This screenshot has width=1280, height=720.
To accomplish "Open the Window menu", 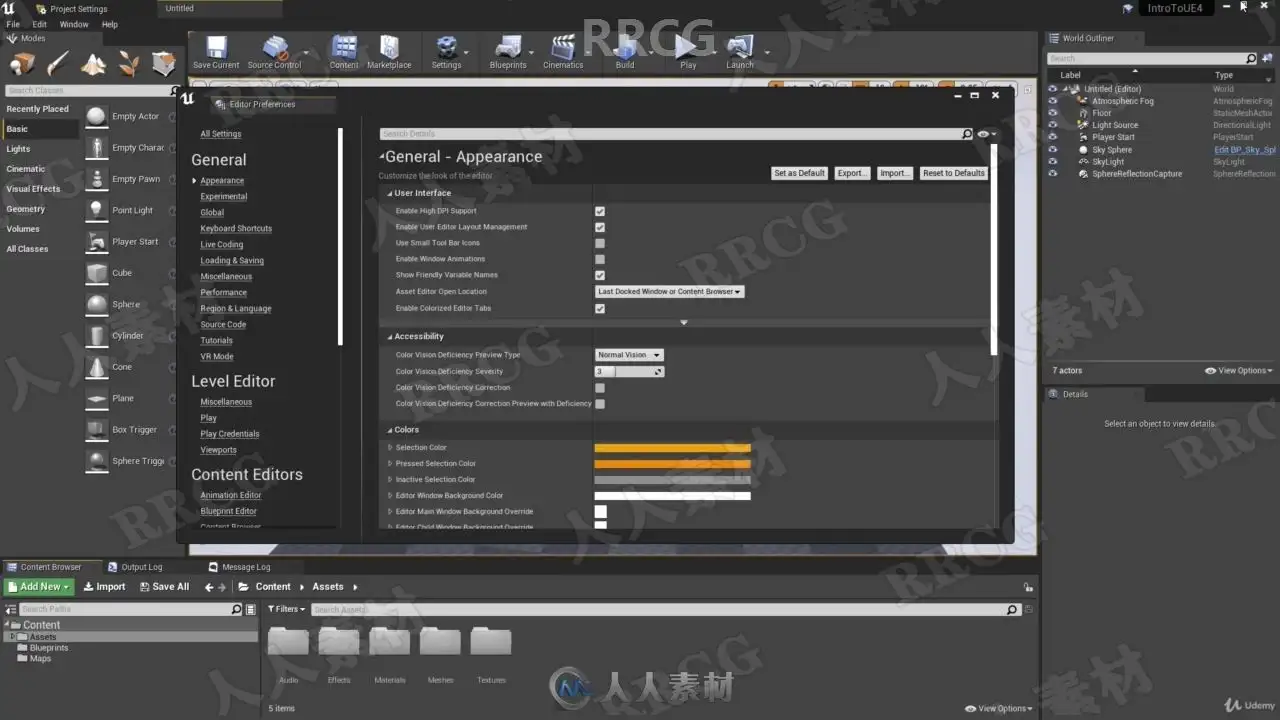I will (74, 24).
